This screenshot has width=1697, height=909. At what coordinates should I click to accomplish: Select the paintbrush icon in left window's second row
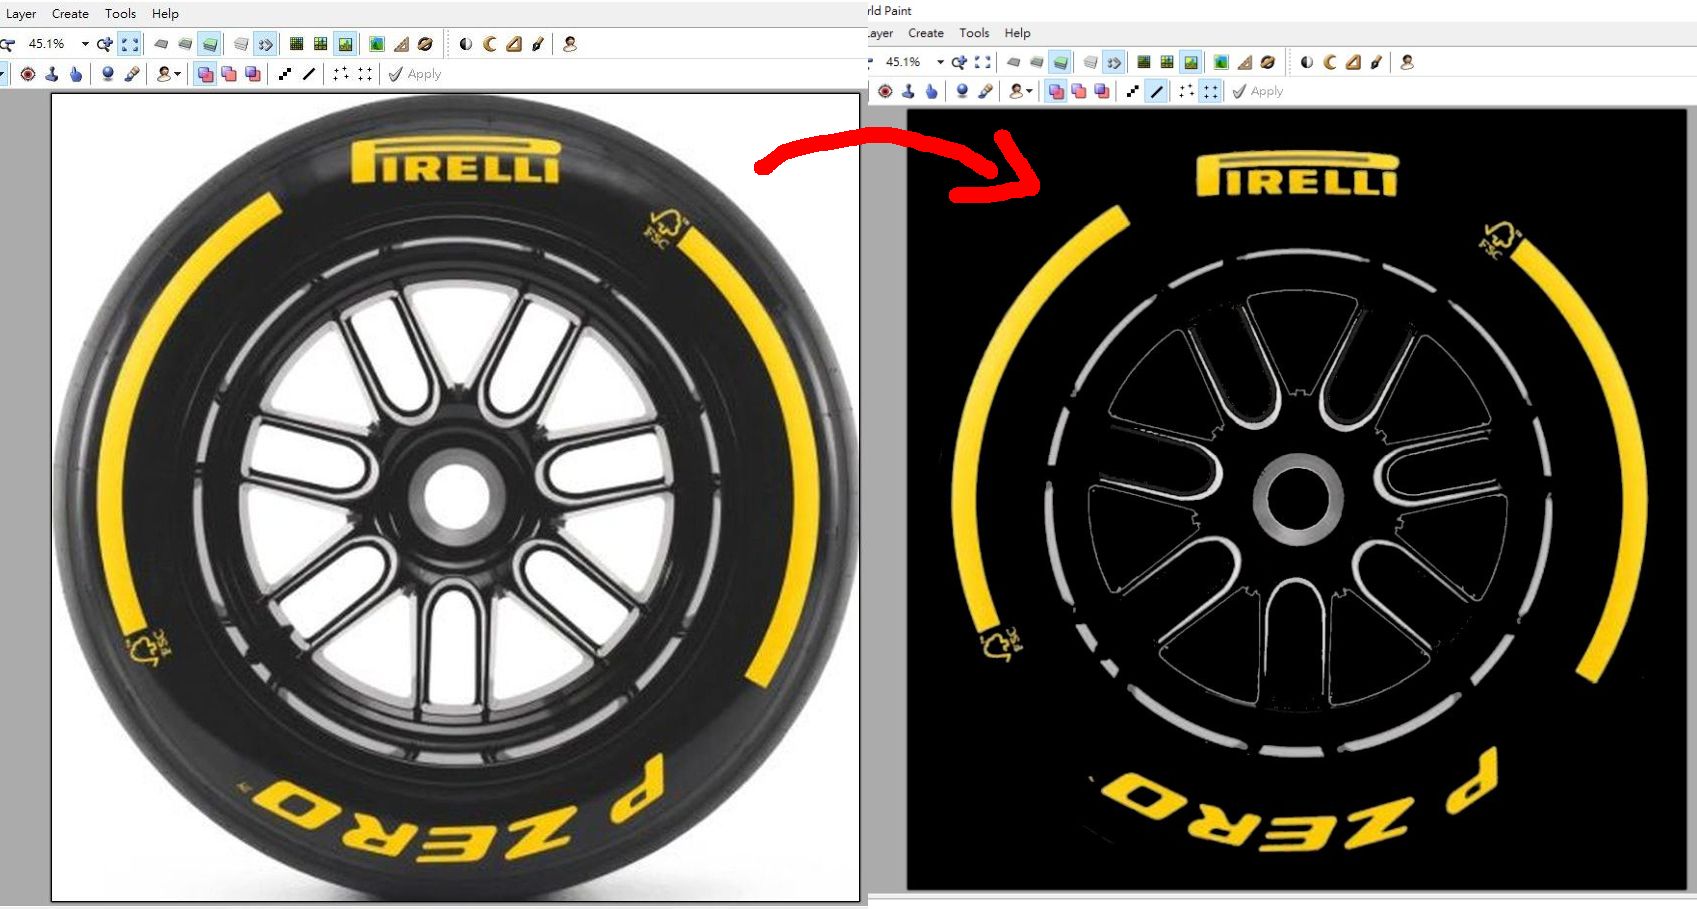point(132,74)
